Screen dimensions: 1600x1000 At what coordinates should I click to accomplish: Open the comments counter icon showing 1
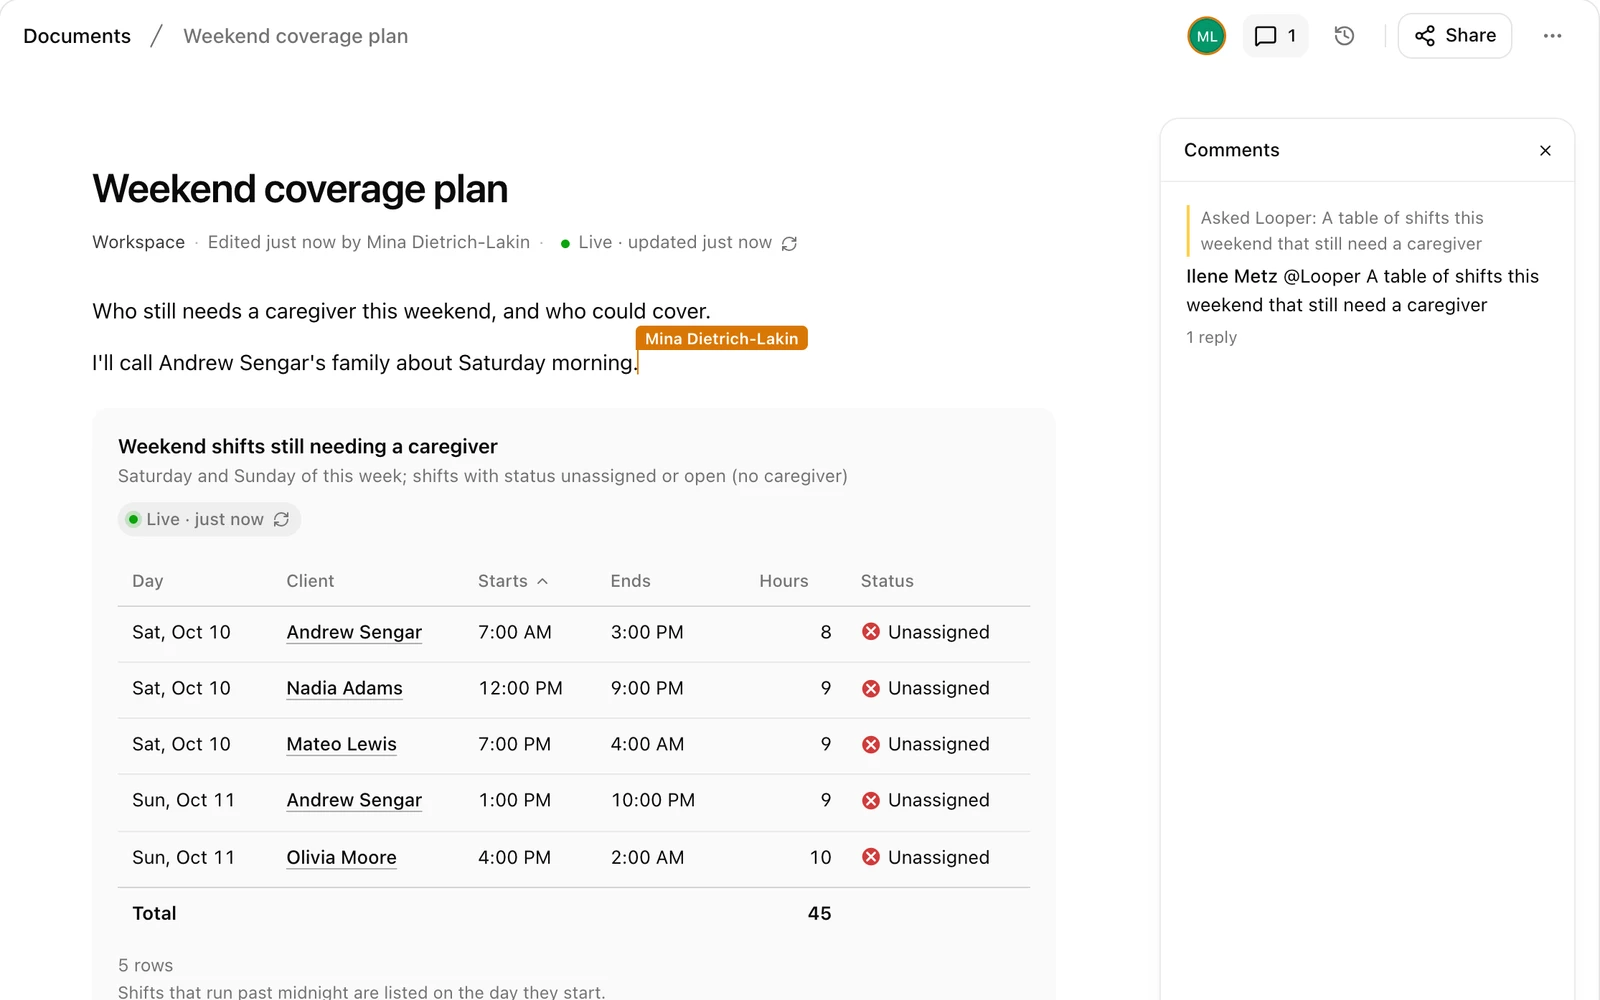1275,36
